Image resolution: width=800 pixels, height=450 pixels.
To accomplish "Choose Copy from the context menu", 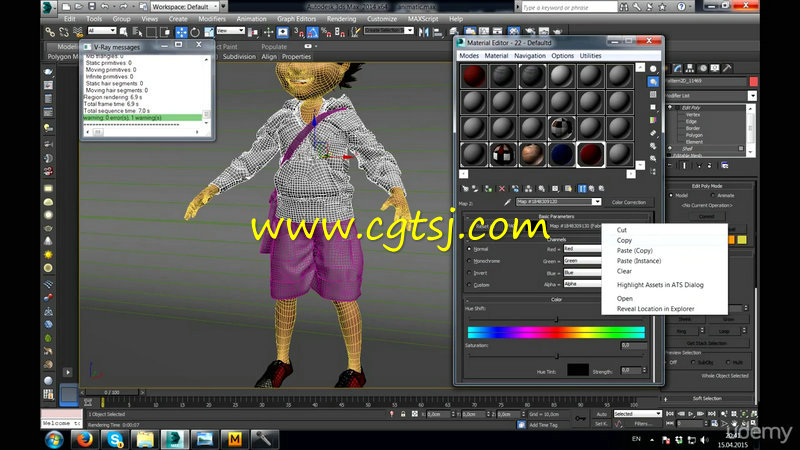I will pyautogui.click(x=624, y=240).
